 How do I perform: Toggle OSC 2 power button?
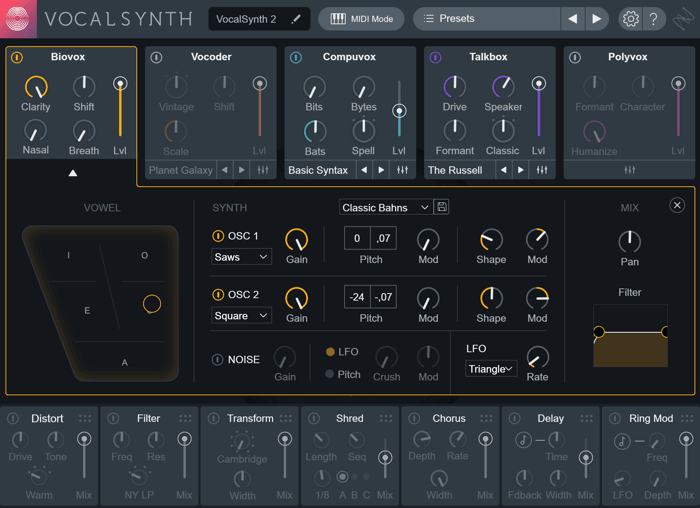218,295
